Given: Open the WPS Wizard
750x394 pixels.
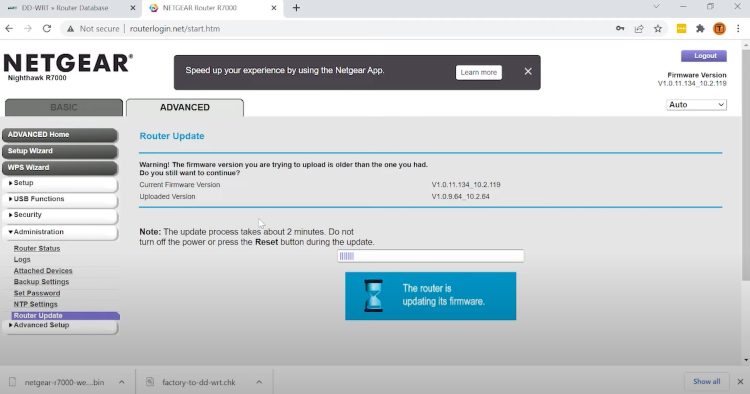Looking at the screenshot, I should 60,167.
